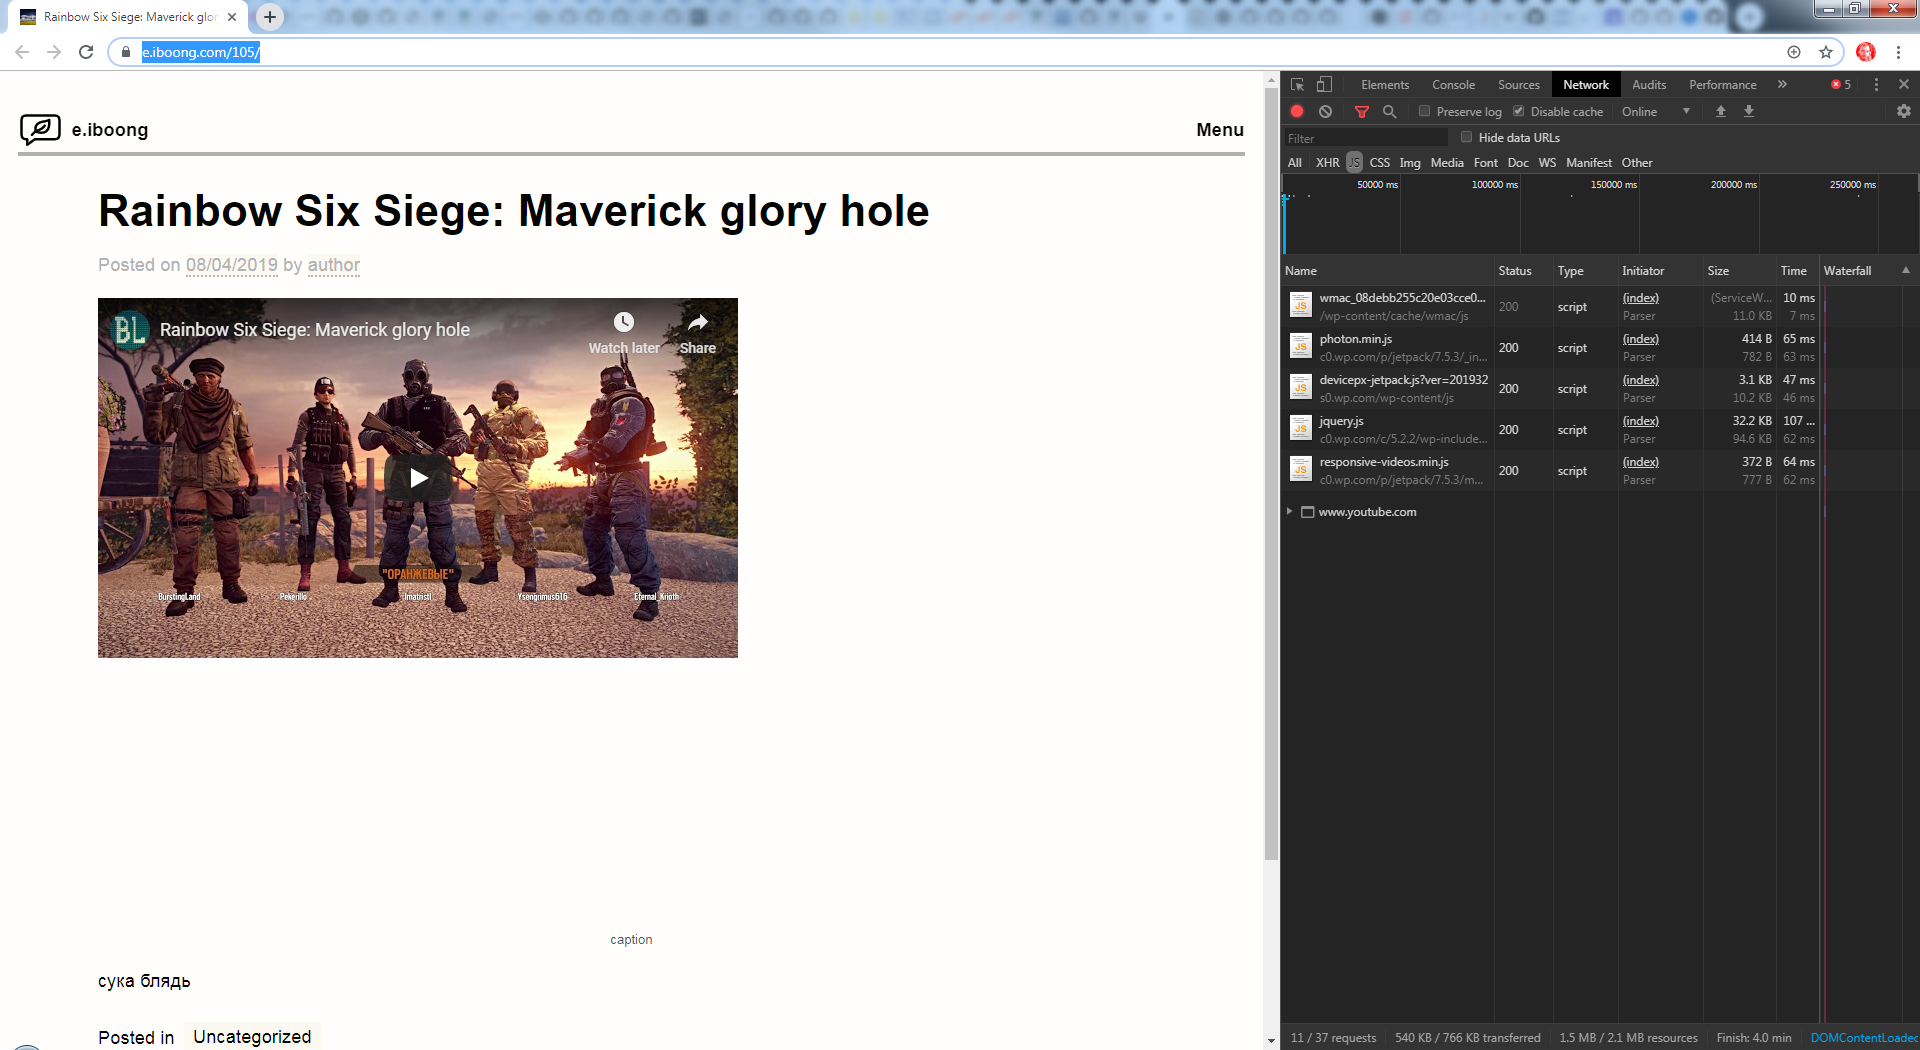Click the Waterfall sort arrow
Viewport: 1920px width, 1050px height.
1906,270
